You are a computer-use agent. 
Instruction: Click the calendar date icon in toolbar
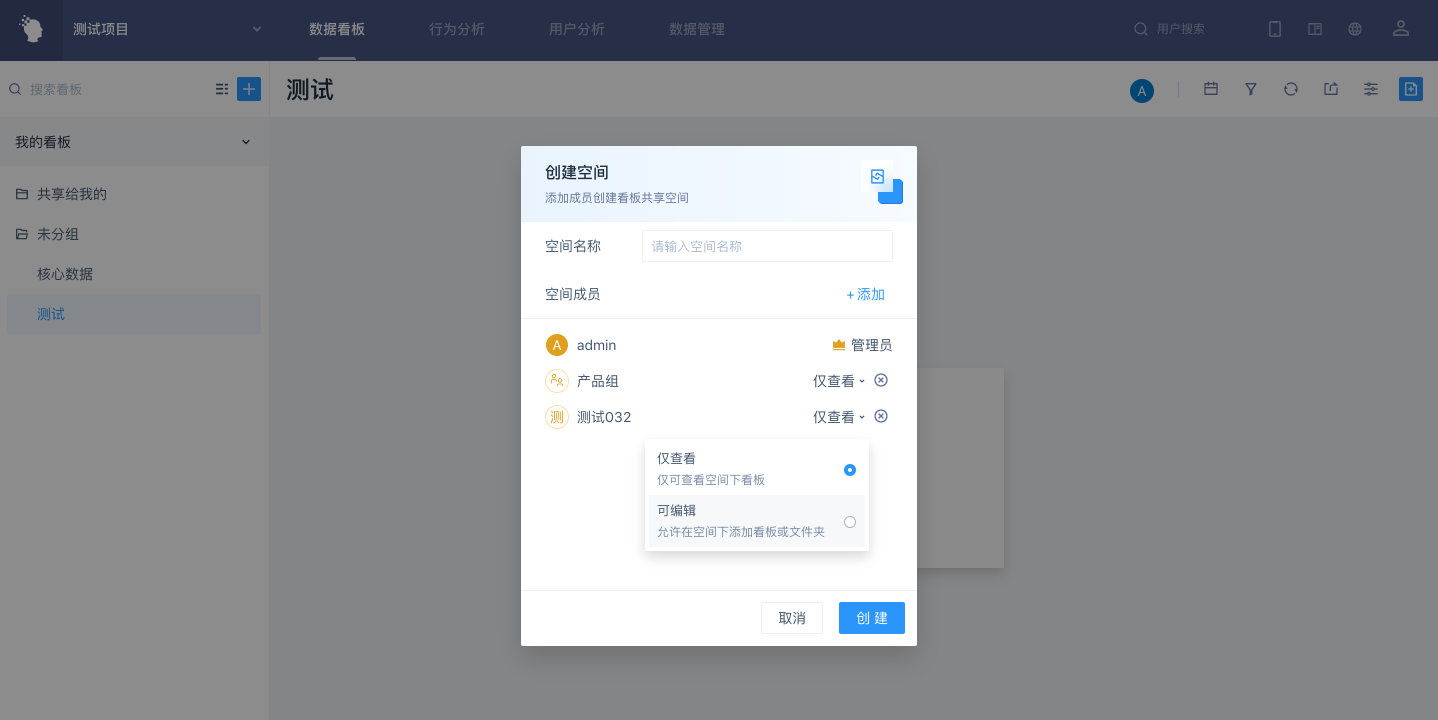click(1210, 89)
